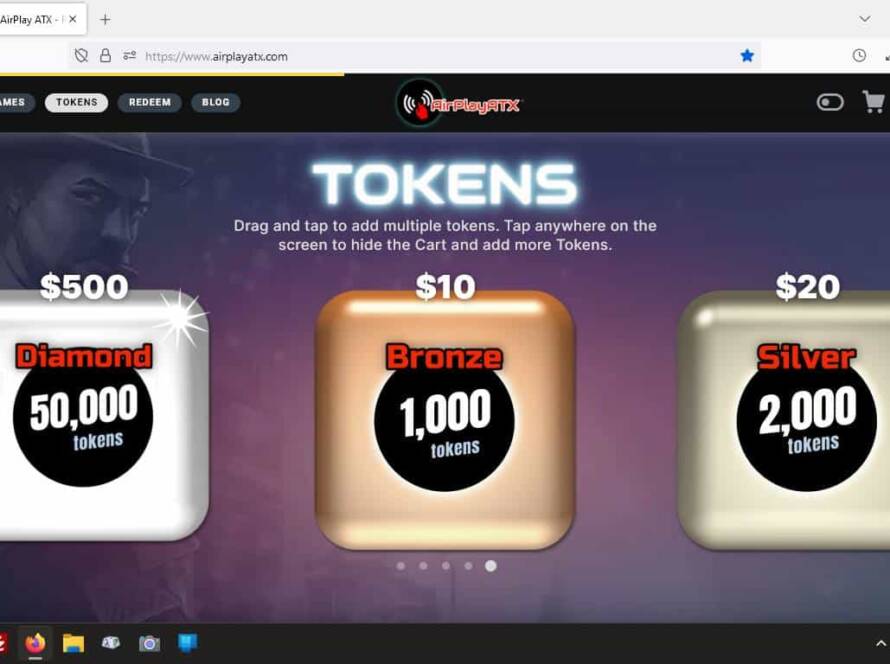Go to the BLOG page

tap(216, 102)
